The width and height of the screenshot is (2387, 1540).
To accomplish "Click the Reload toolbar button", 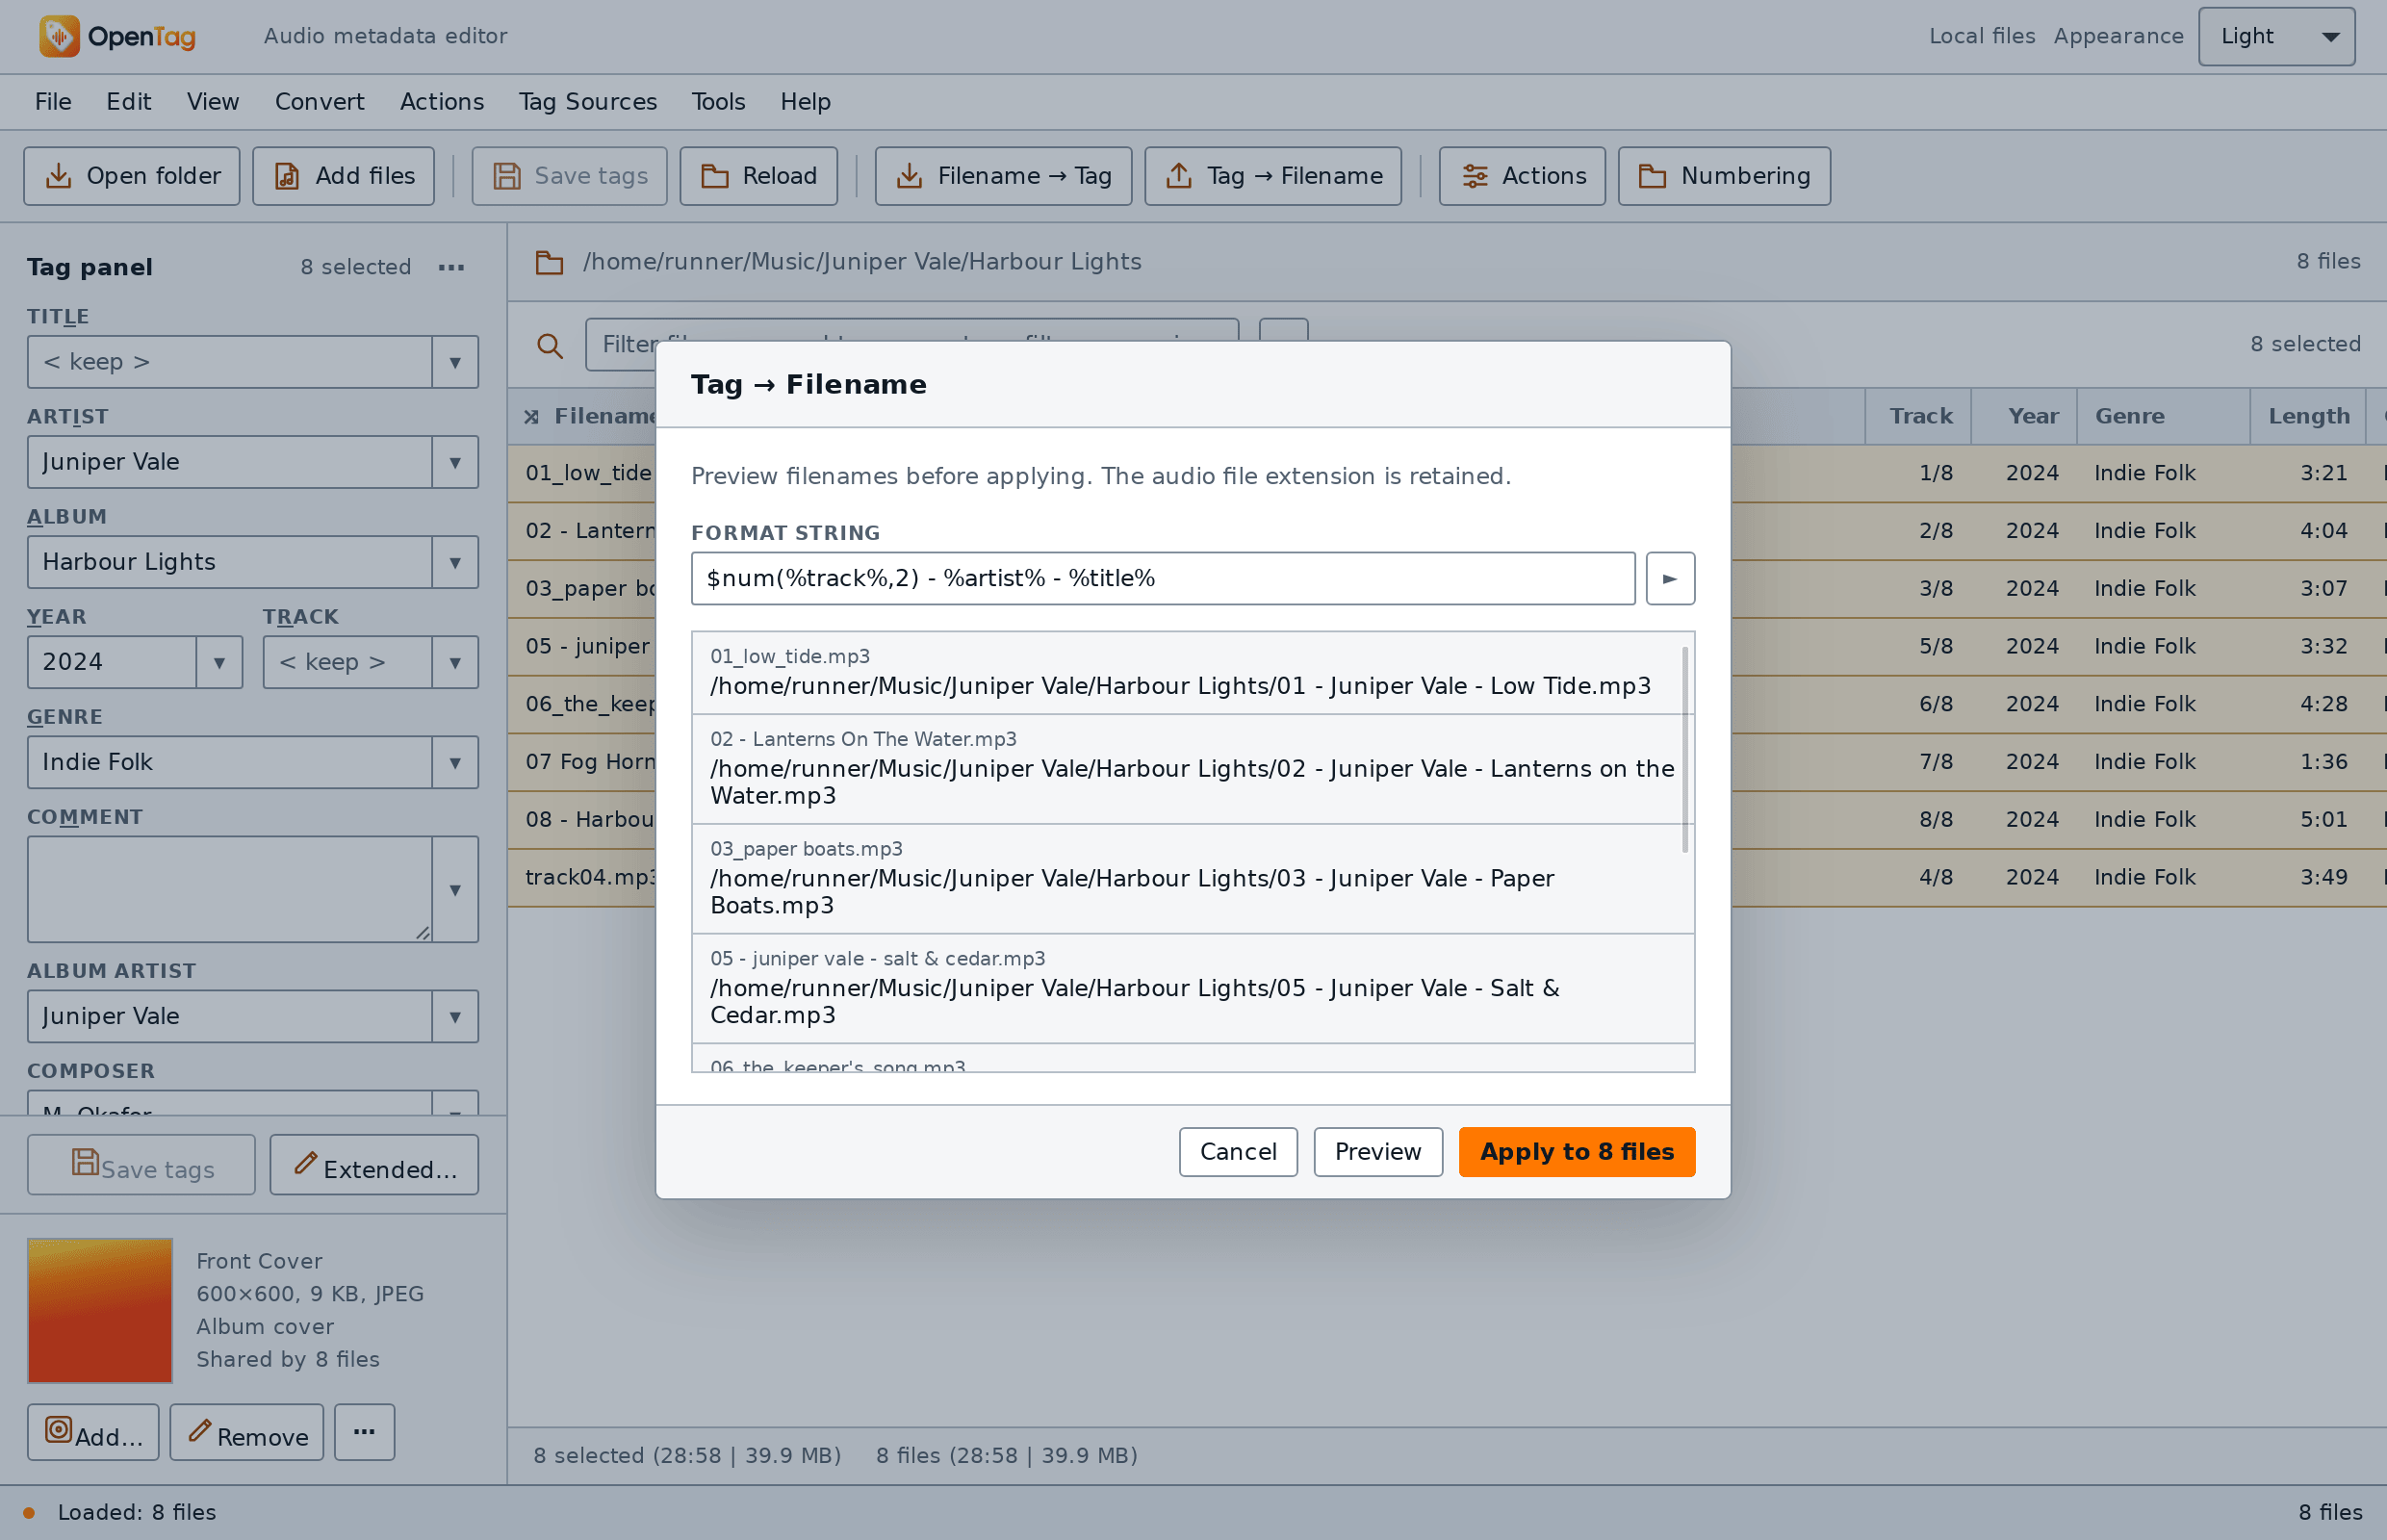I will point(758,176).
